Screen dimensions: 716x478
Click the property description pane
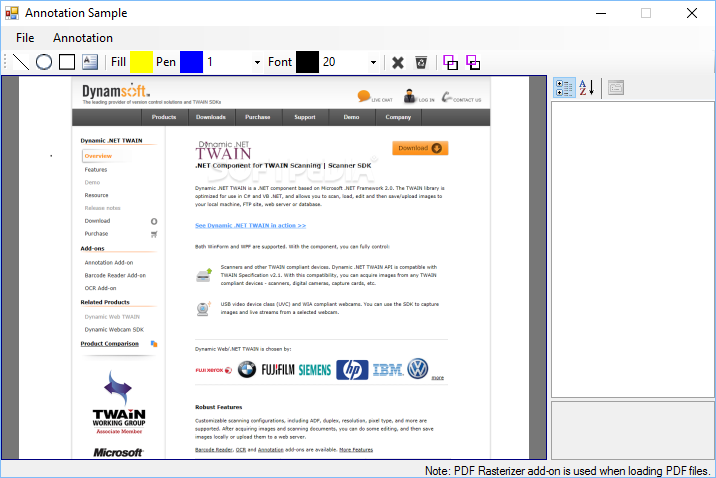pos(633,430)
